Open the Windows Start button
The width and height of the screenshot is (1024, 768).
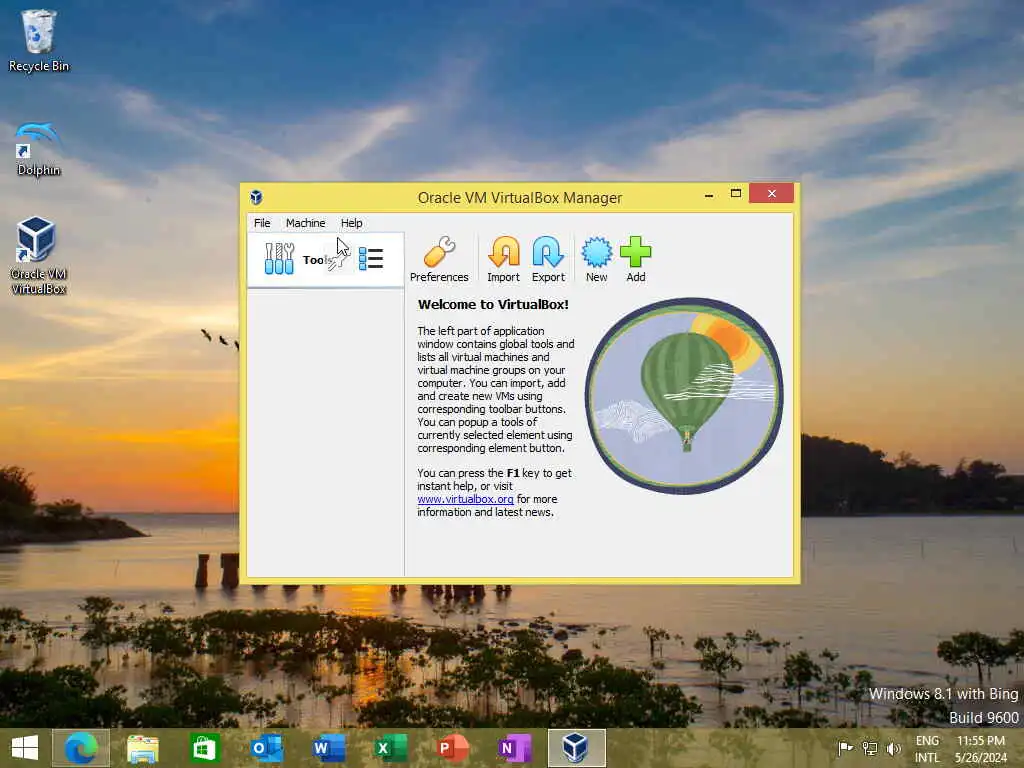coord(25,748)
